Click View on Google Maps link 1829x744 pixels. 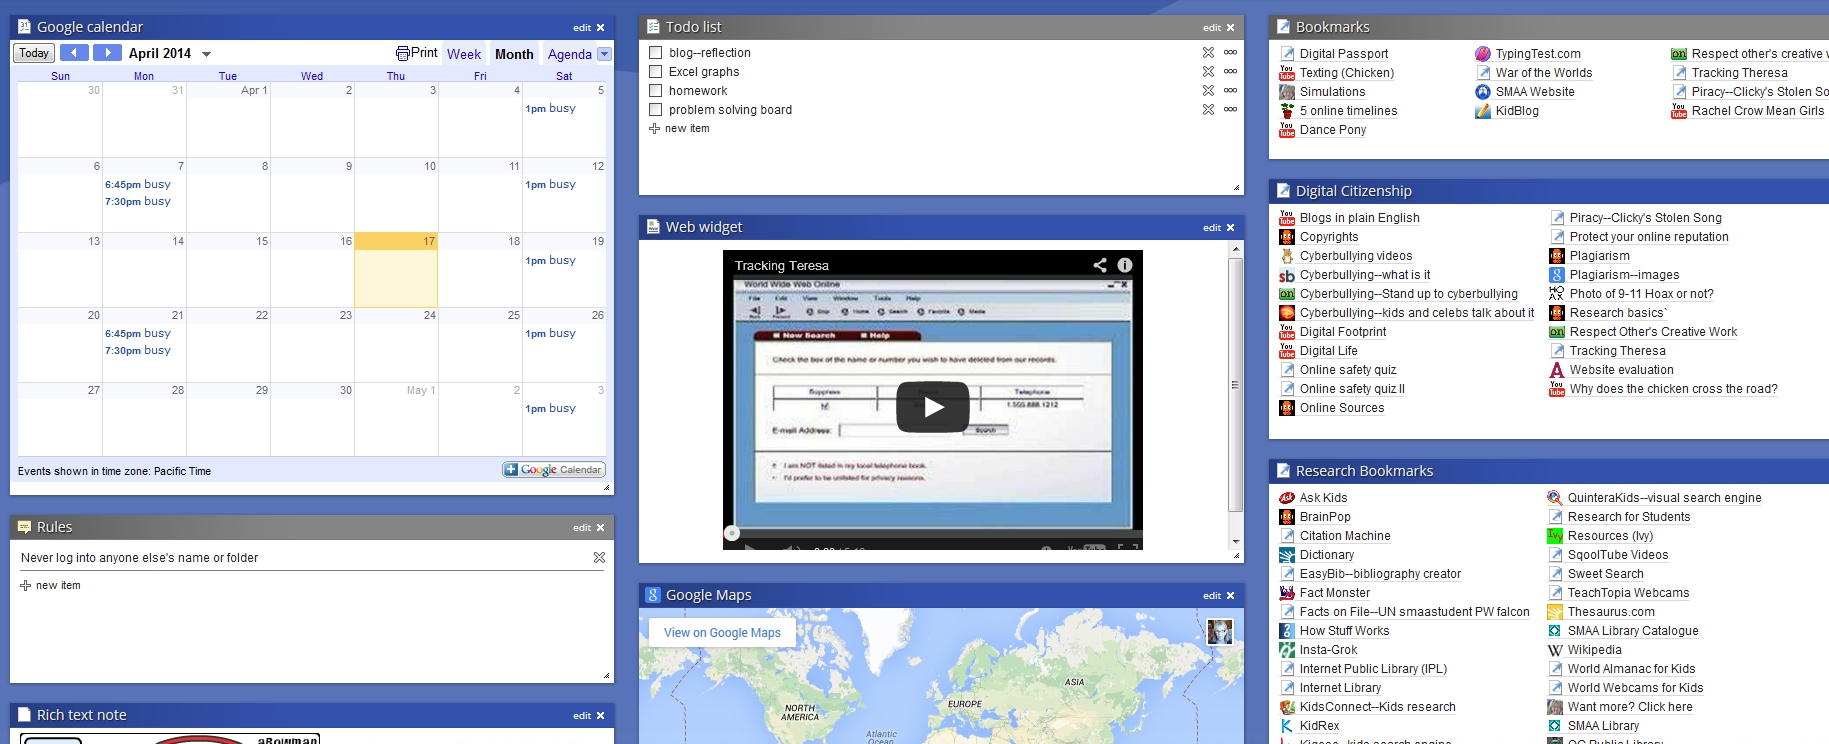click(722, 633)
